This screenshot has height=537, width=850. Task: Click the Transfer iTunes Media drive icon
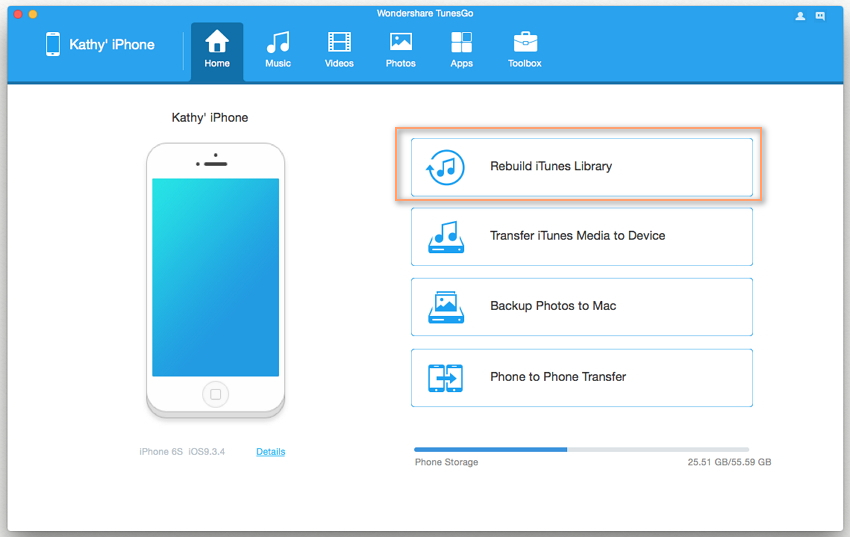pyautogui.click(x=445, y=237)
